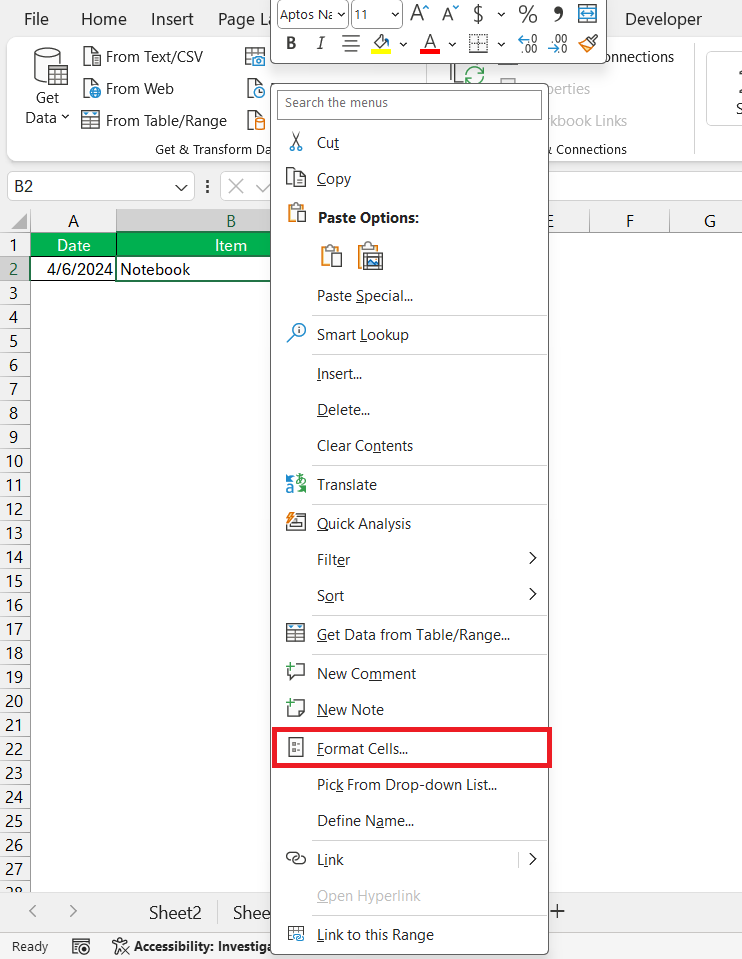This screenshot has height=959, width=742.
Task: Expand the Link submenu arrow
Action: [x=532, y=859]
